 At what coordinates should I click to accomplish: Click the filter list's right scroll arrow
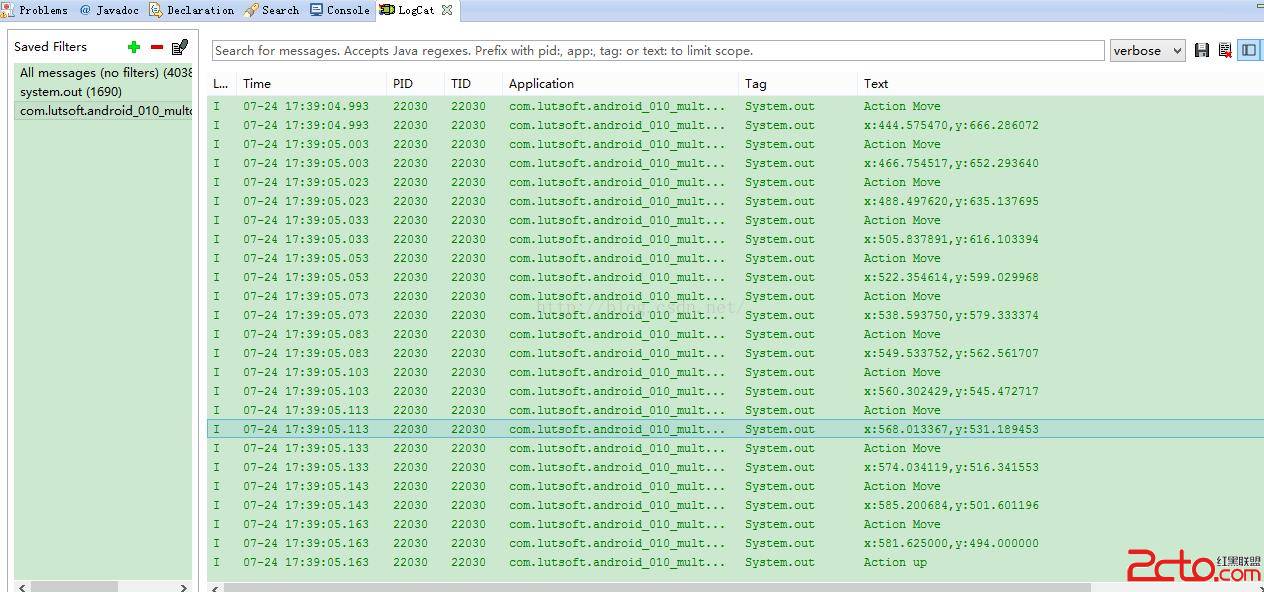coord(183,587)
